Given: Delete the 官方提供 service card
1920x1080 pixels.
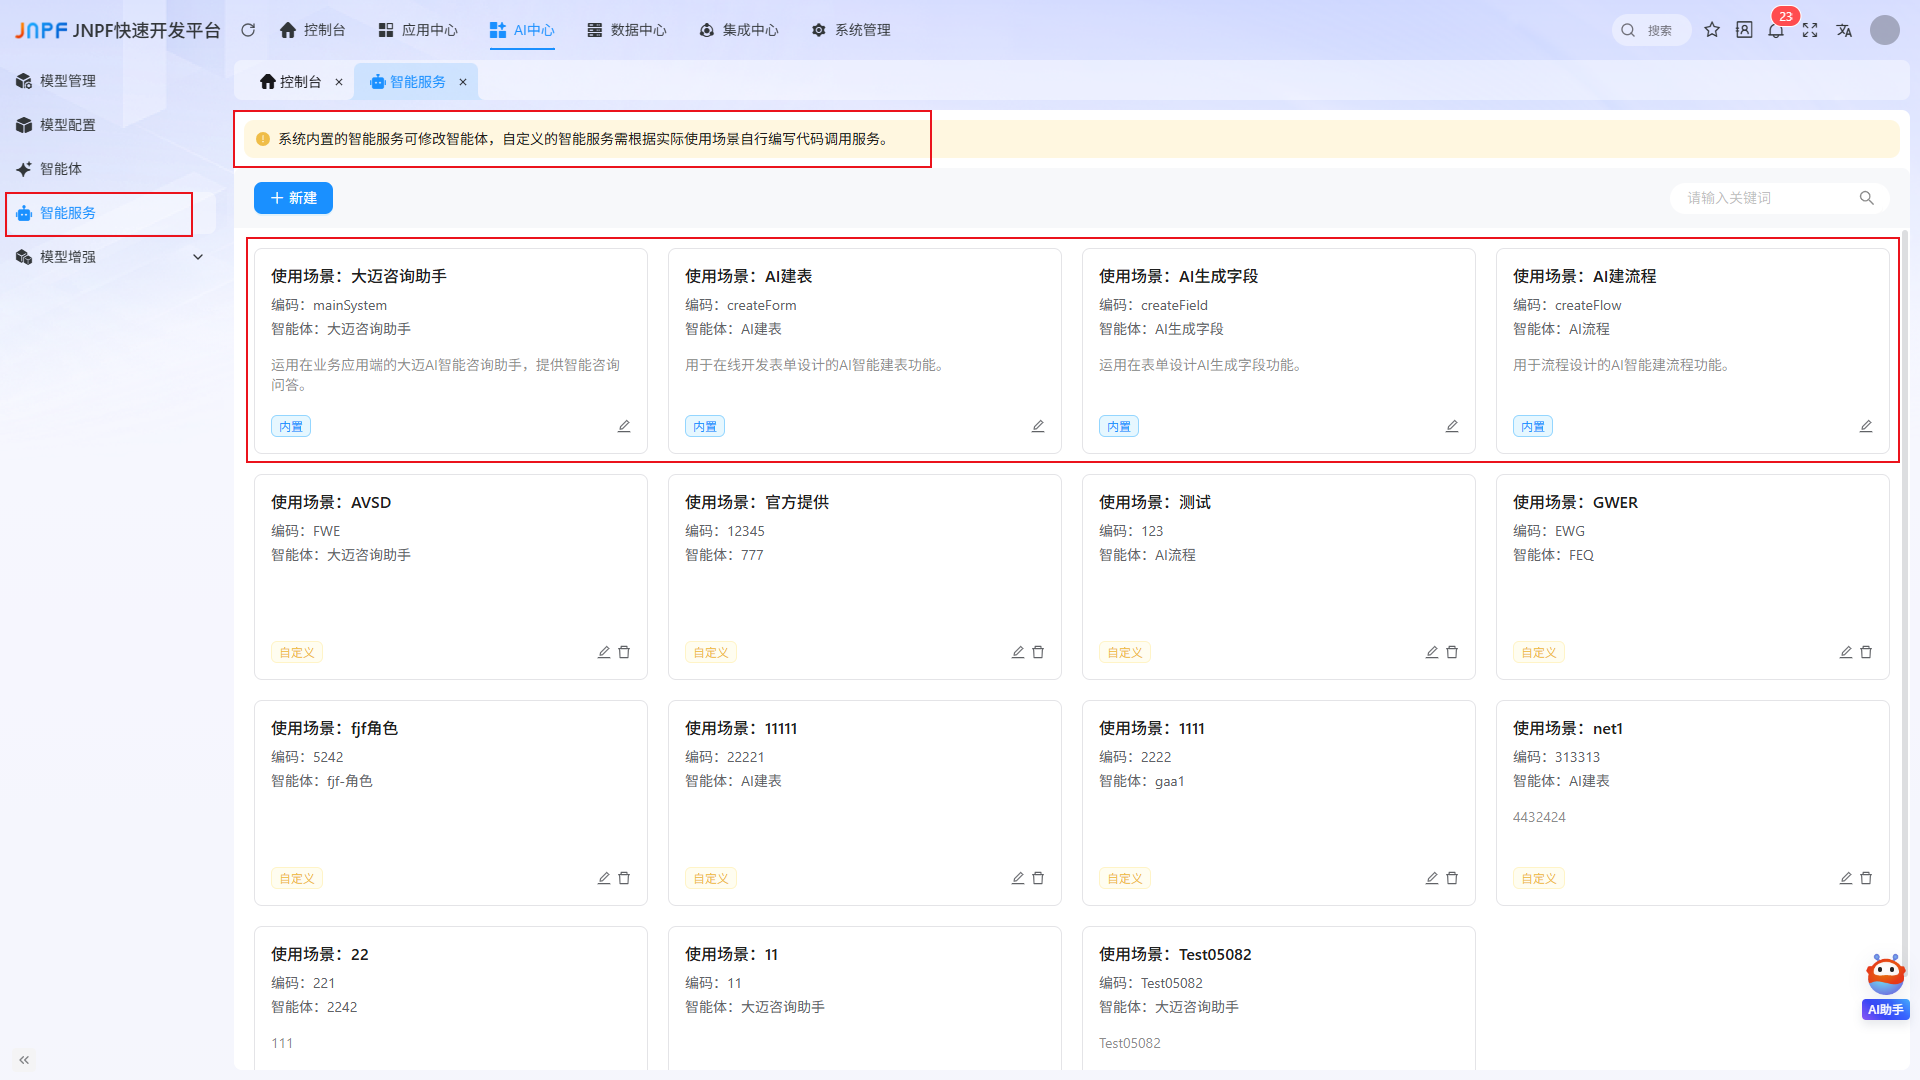Looking at the screenshot, I should tap(1038, 652).
